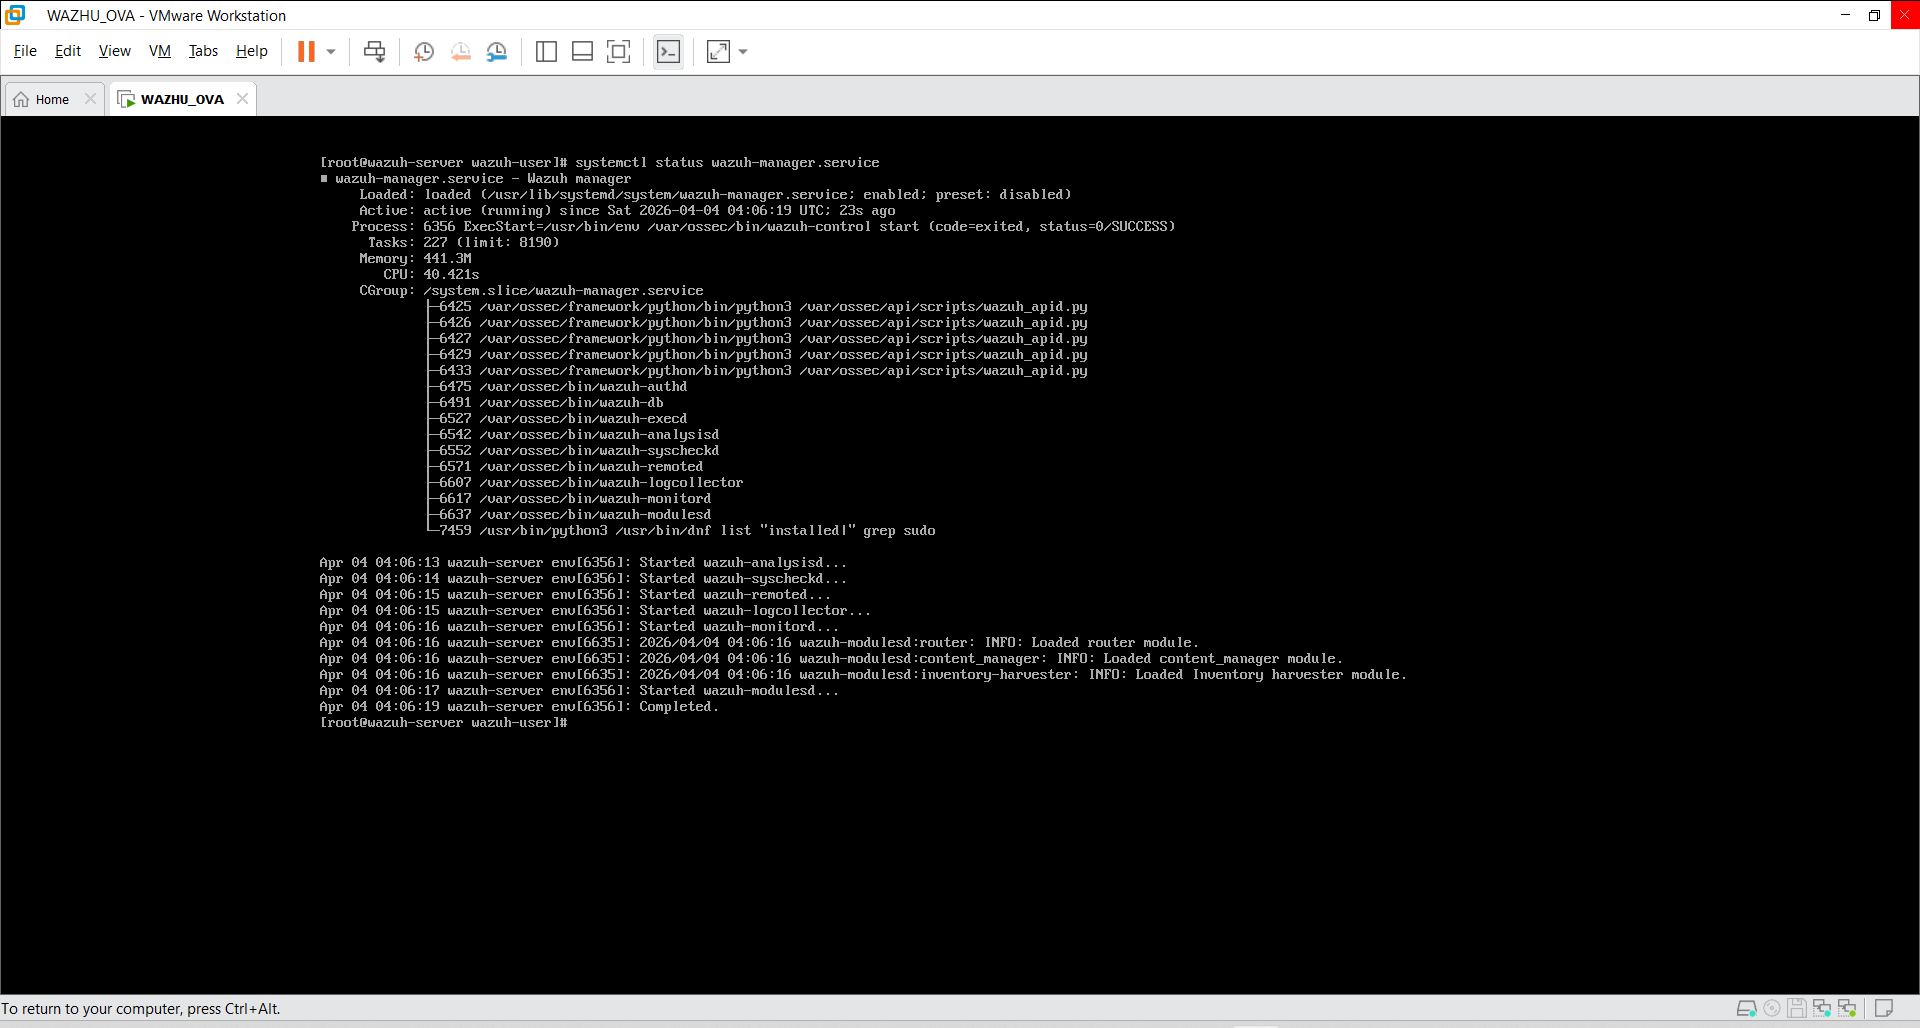
Task: Open the File menu
Action: (x=25, y=51)
